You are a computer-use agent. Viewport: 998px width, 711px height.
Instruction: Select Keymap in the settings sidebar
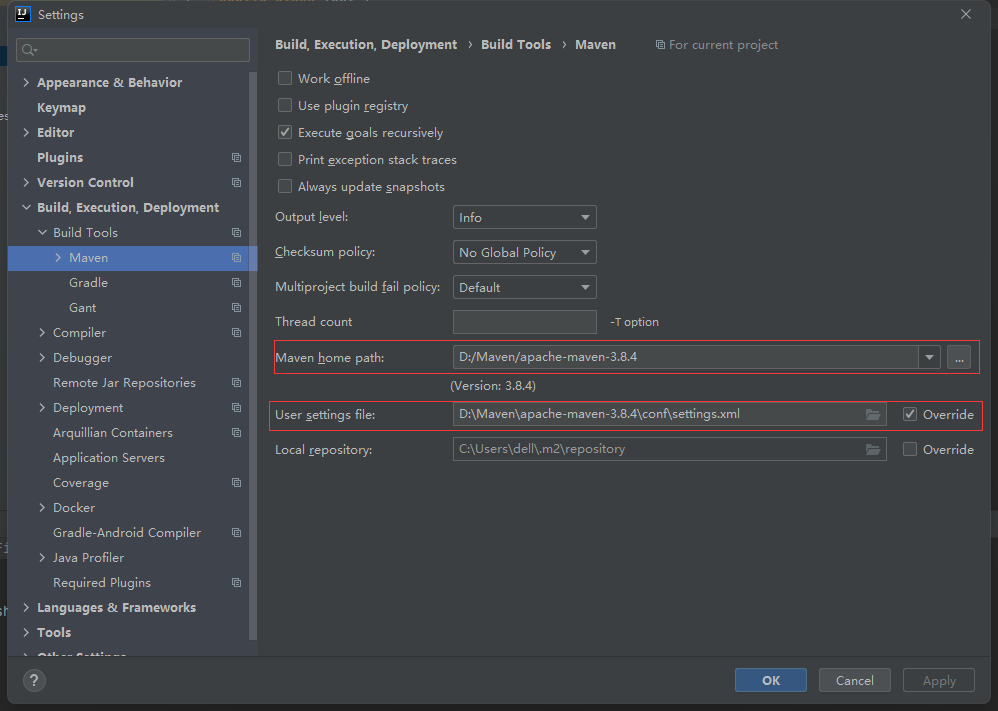tap(61, 107)
